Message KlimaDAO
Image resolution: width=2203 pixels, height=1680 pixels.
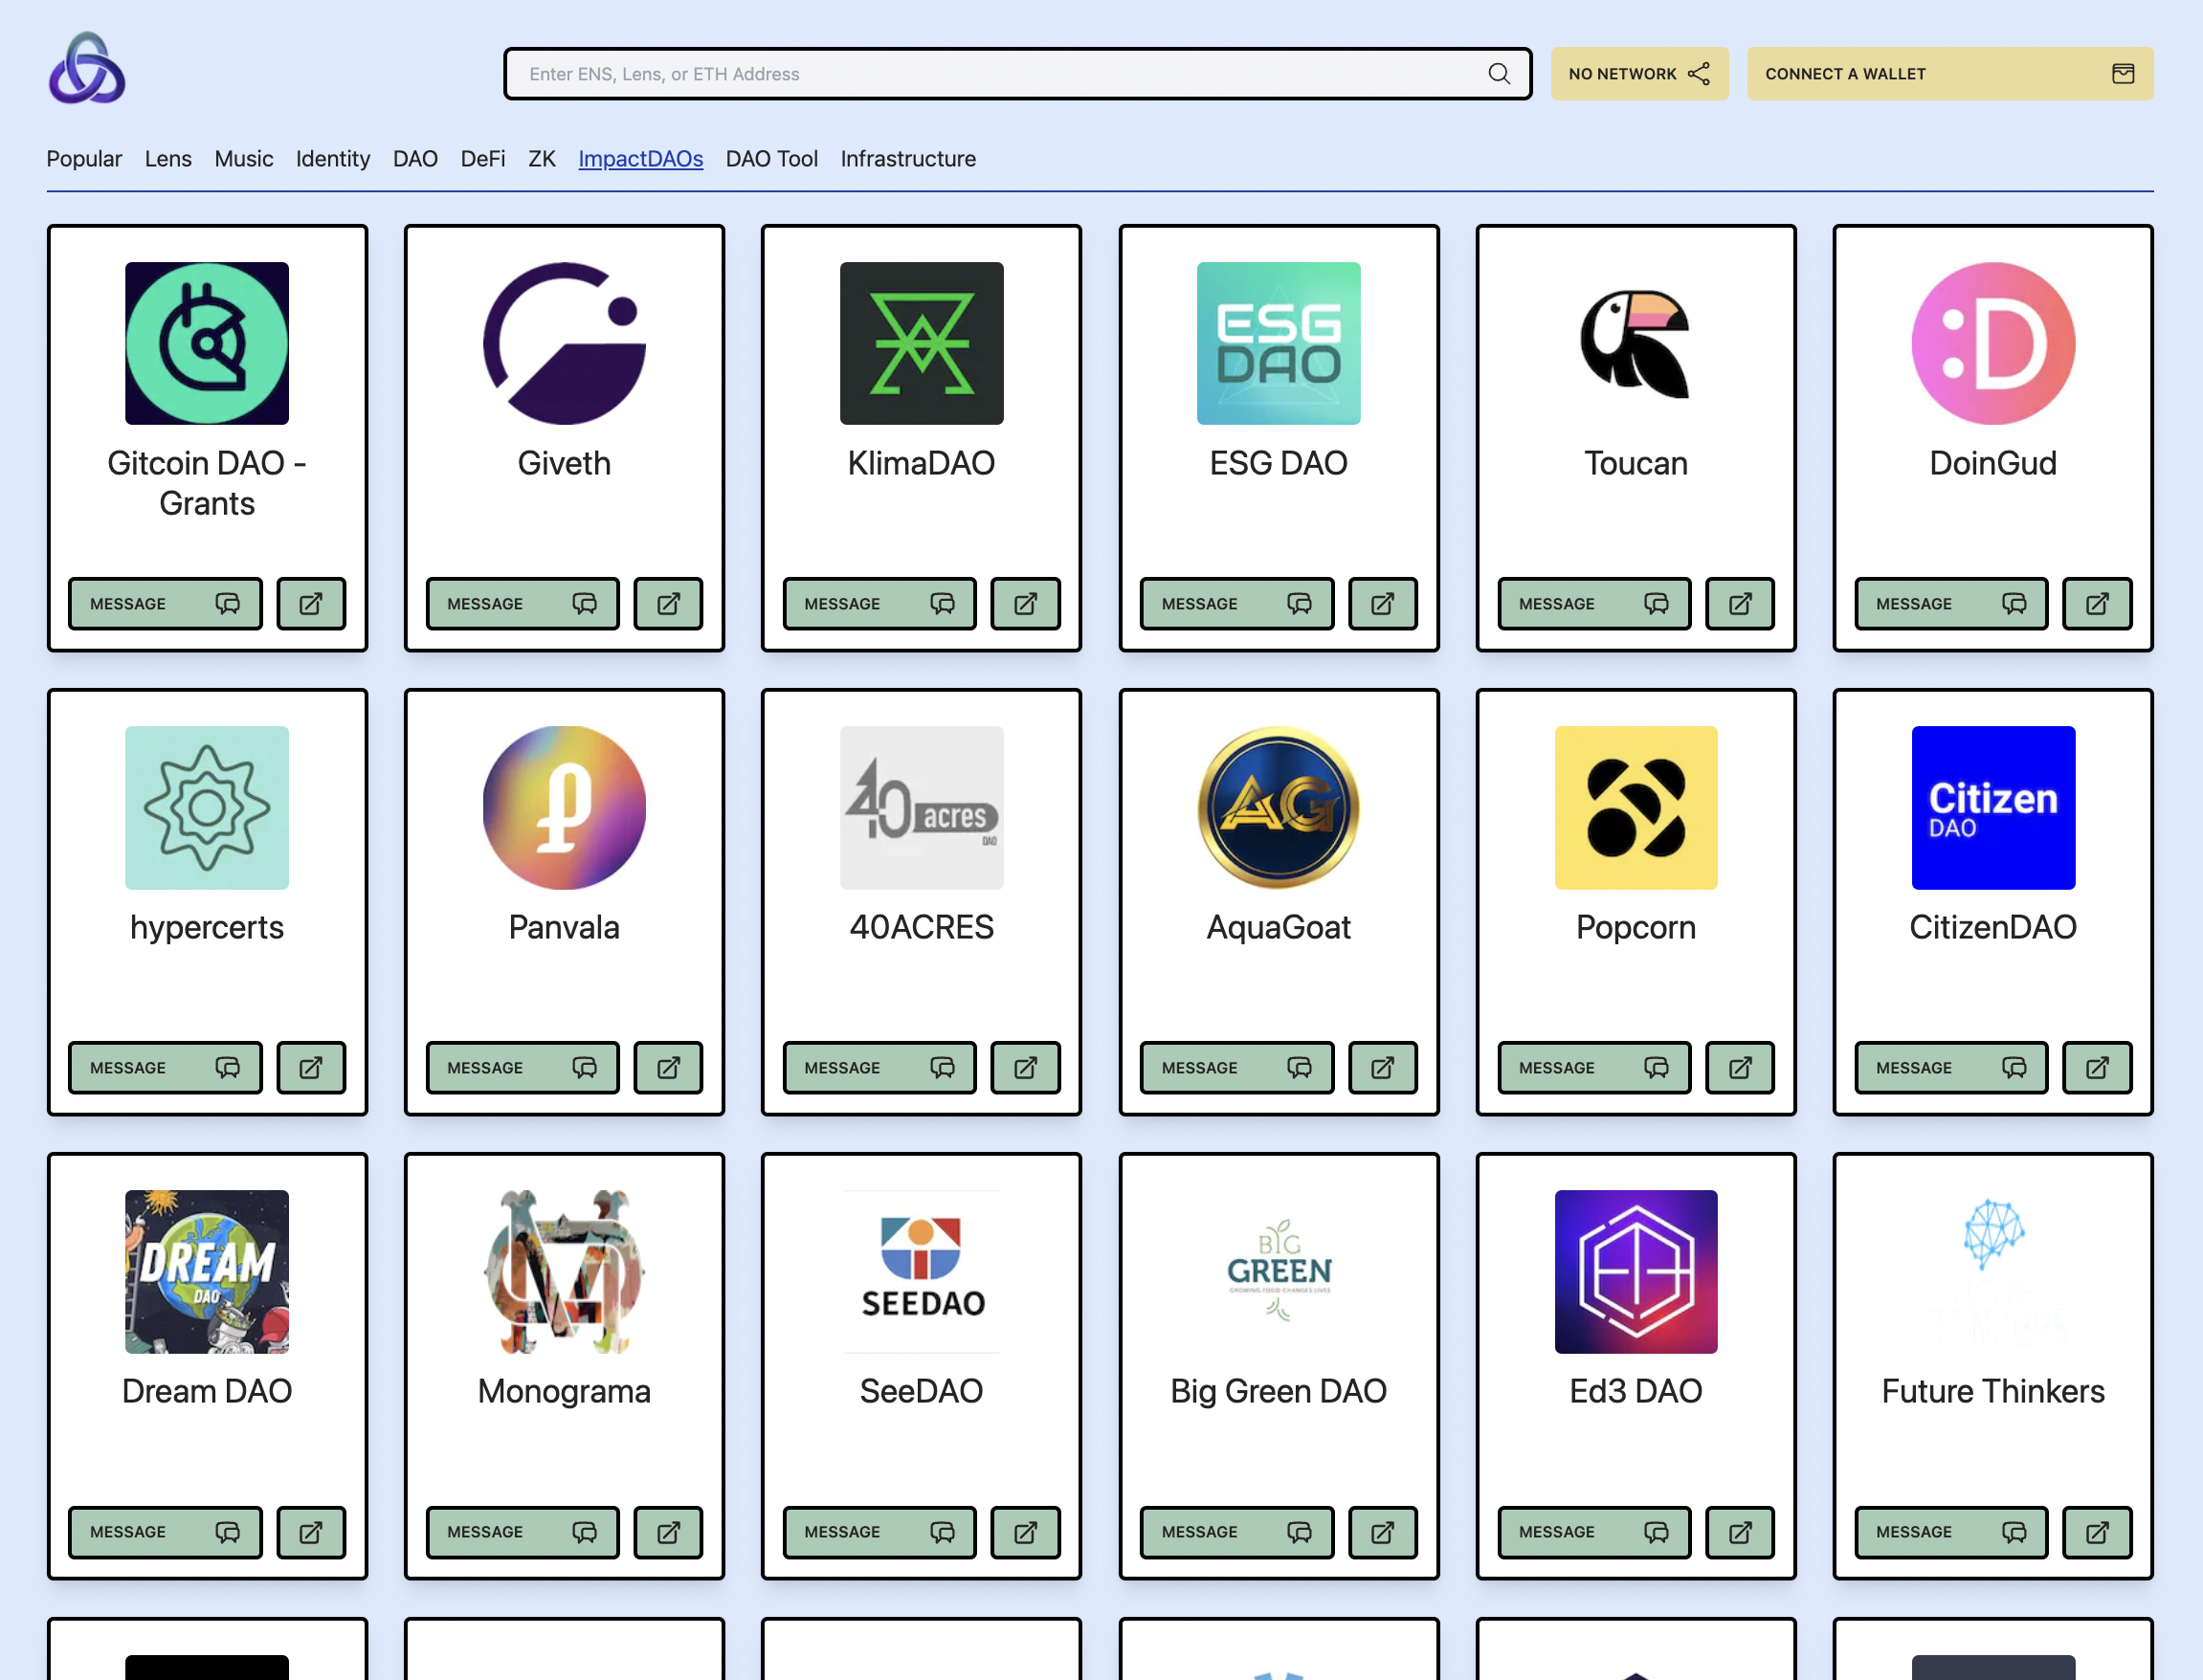pos(879,603)
